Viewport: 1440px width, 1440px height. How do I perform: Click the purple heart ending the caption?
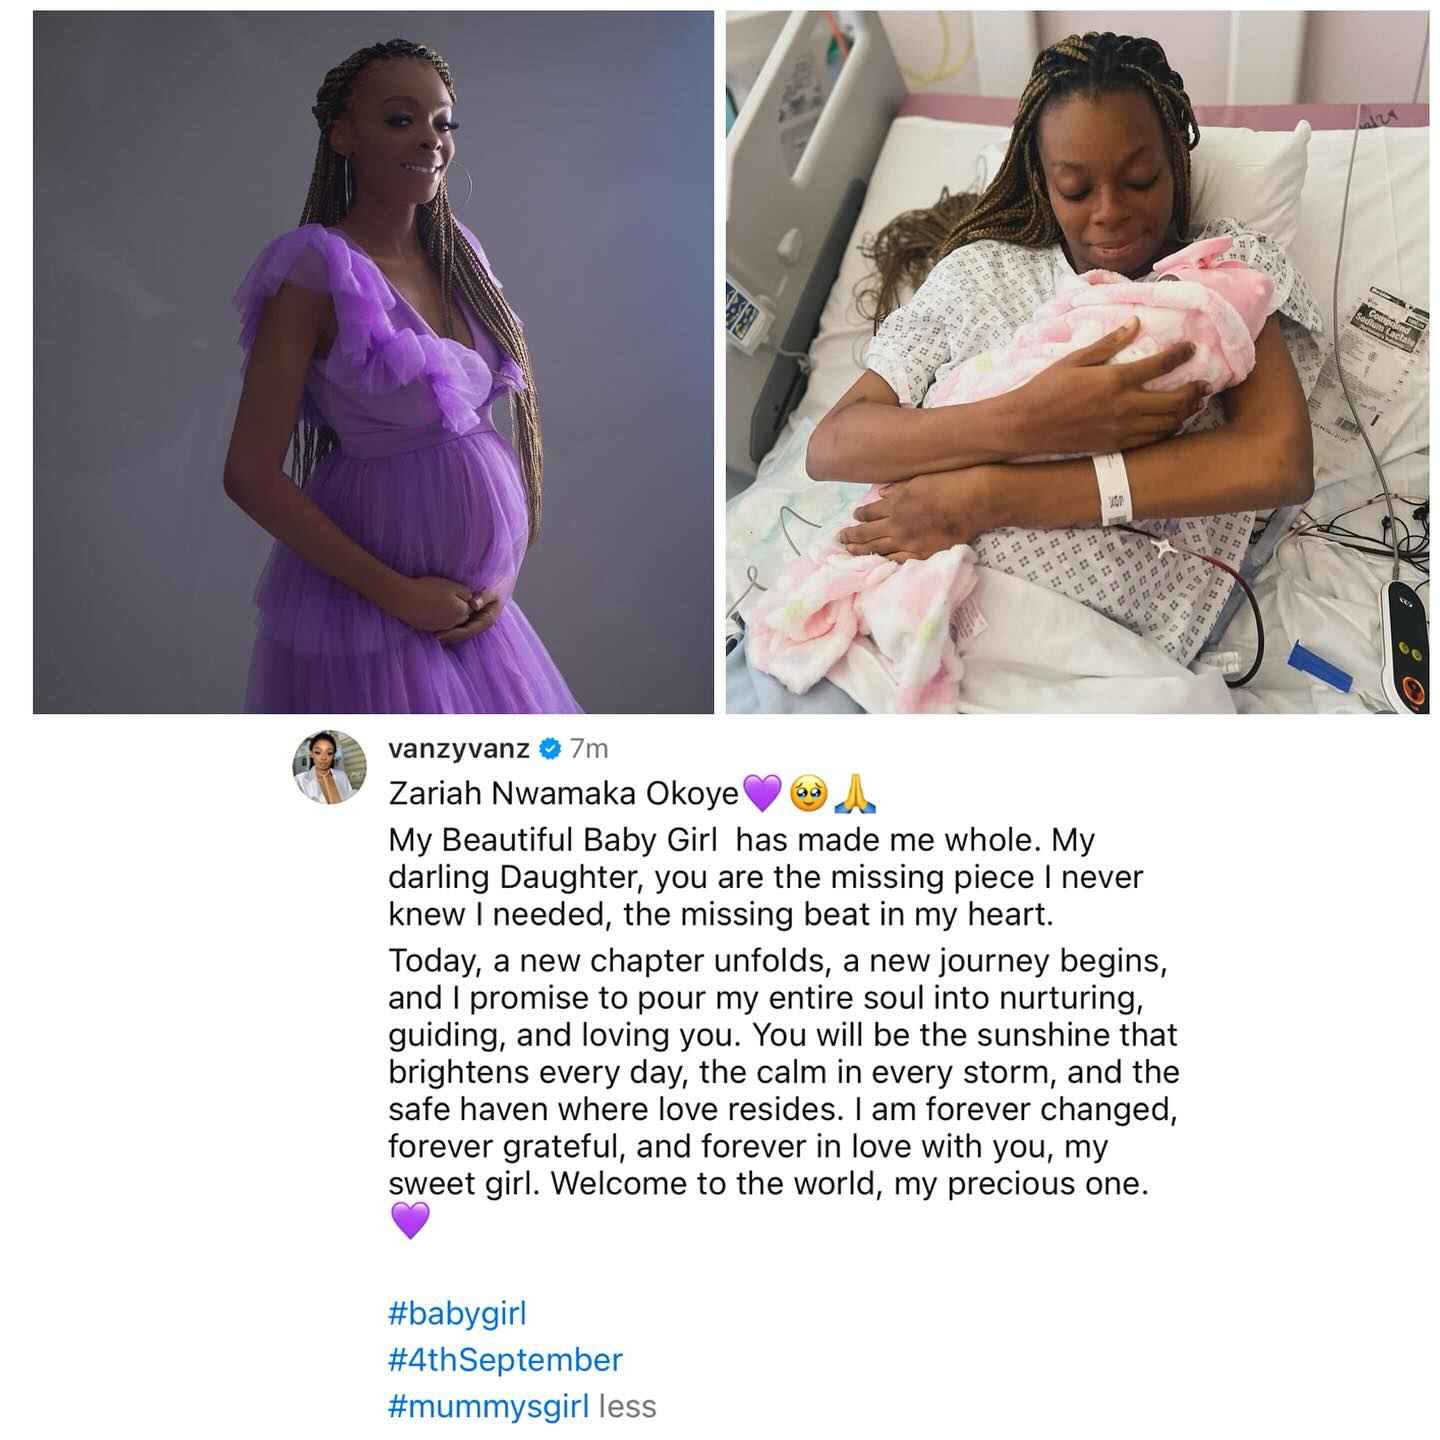pos(409,1220)
